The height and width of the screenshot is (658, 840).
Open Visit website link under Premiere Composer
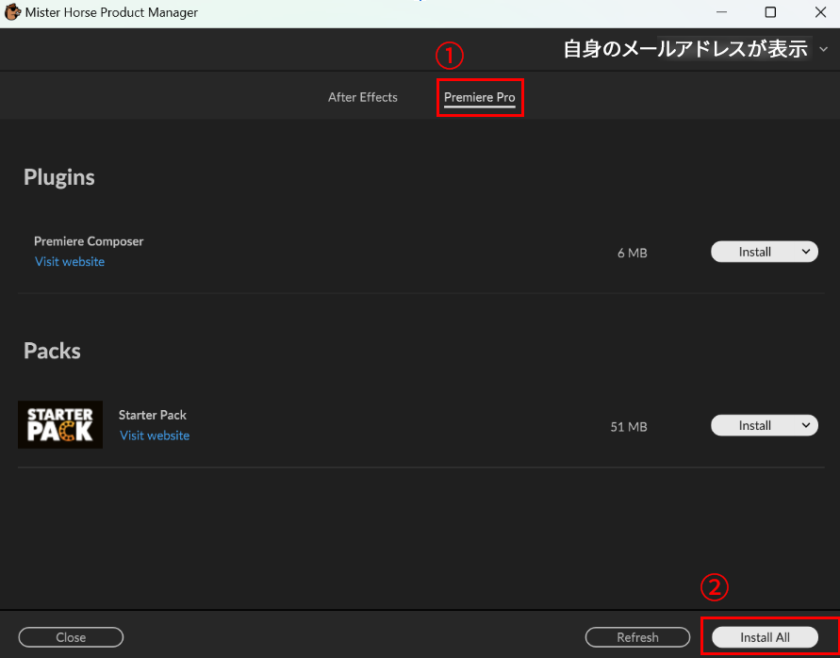pos(70,262)
